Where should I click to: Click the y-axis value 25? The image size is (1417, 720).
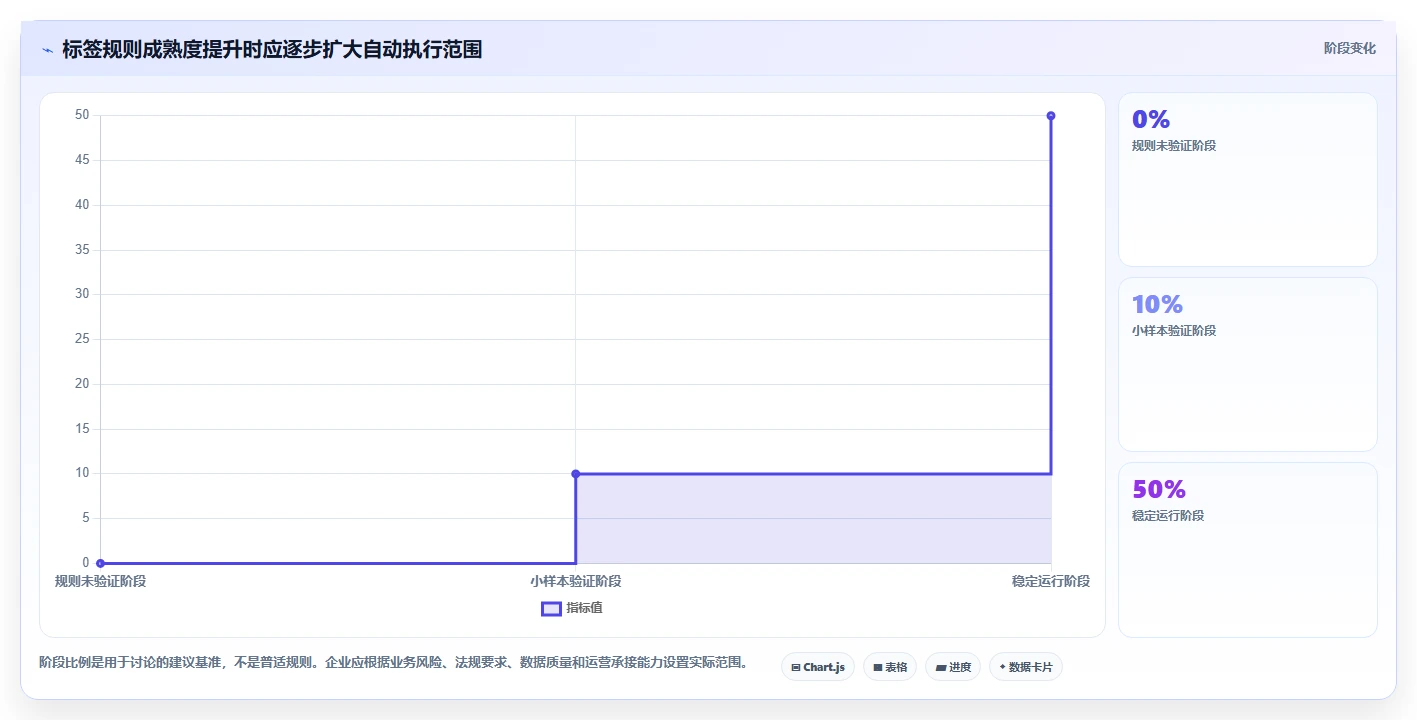click(82, 339)
